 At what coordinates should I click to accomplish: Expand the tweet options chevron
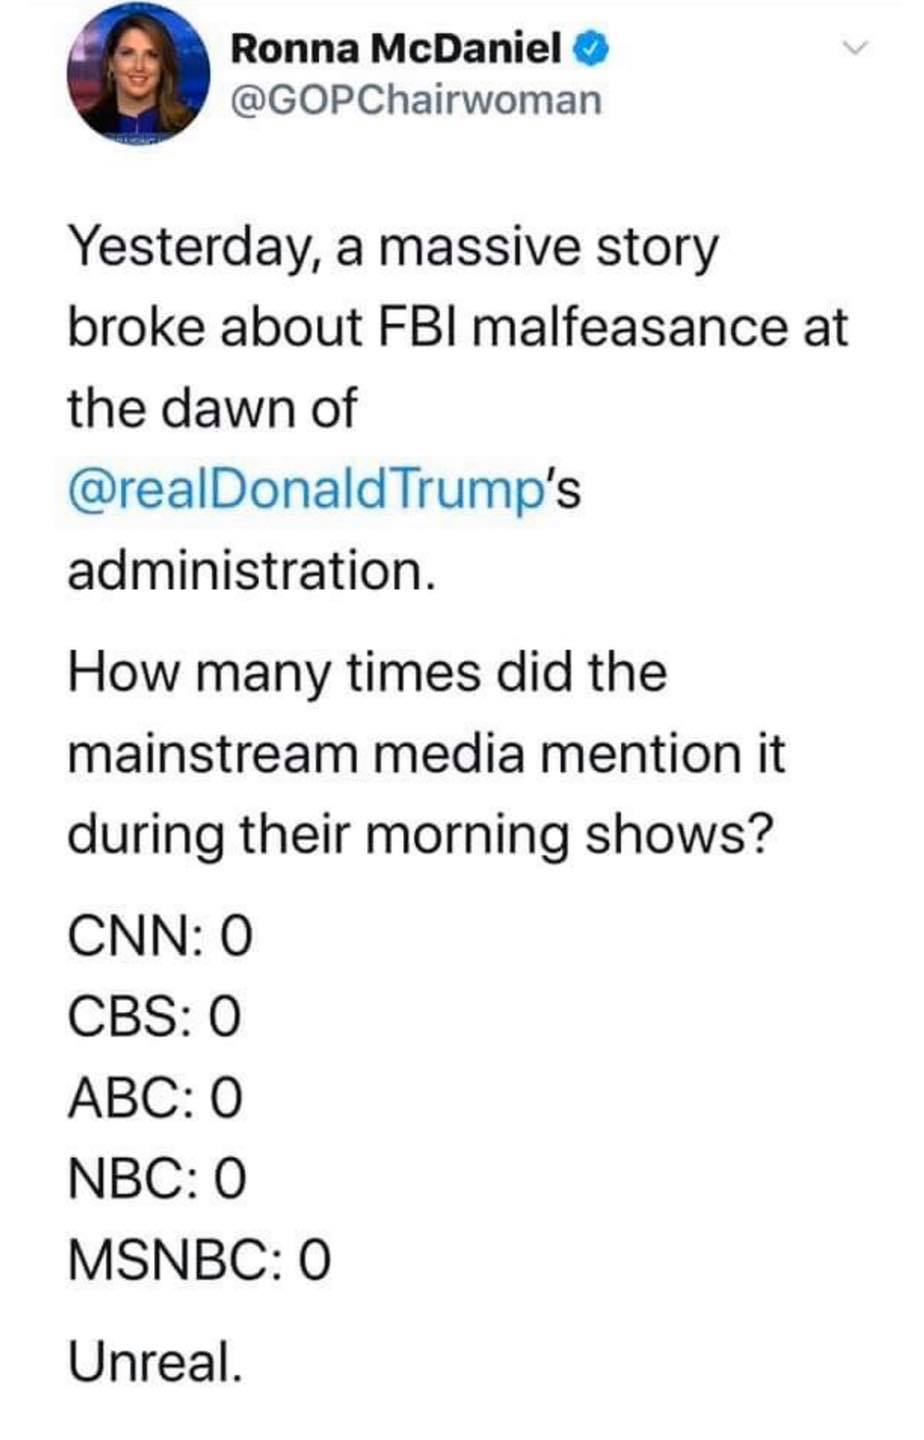(854, 47)
